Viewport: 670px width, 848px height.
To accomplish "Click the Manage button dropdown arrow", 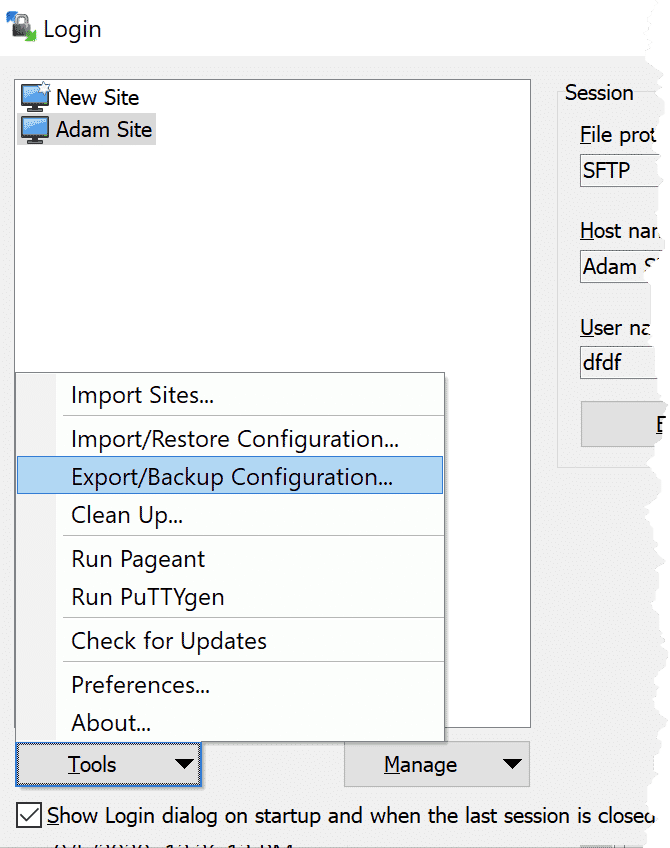I will (512, 764).
